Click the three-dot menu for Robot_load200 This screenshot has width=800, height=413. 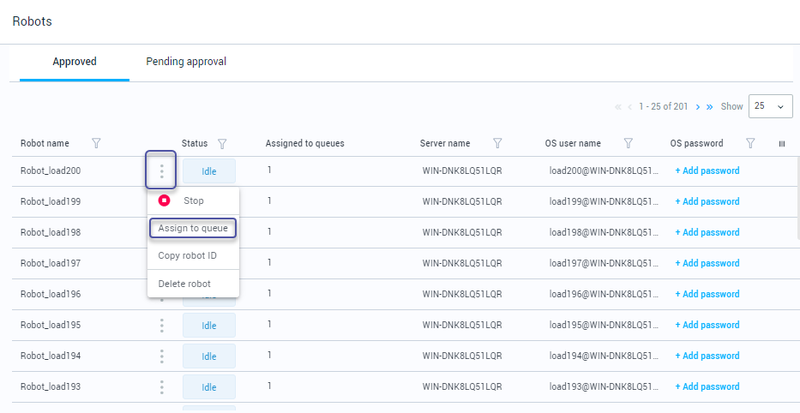(161, 170)
